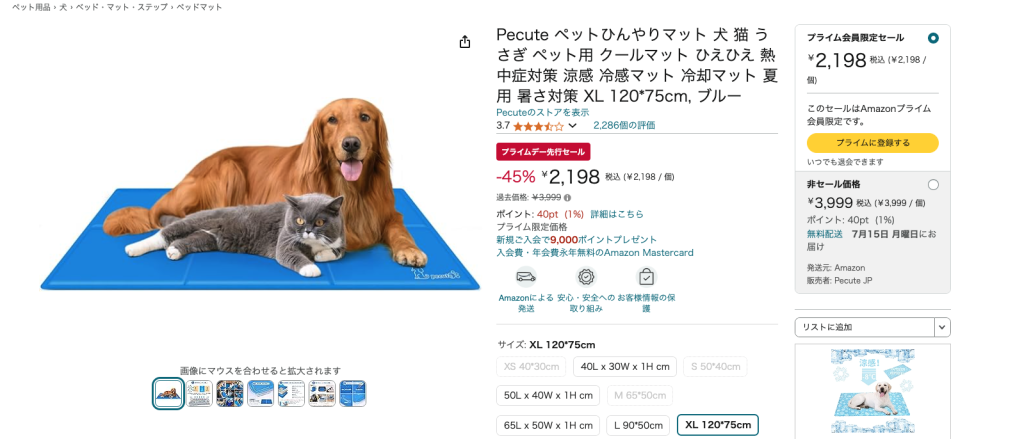The height and width of the screenshot is (439, 1024).
Task: Click the star rating icons
Action: [538, 127]
